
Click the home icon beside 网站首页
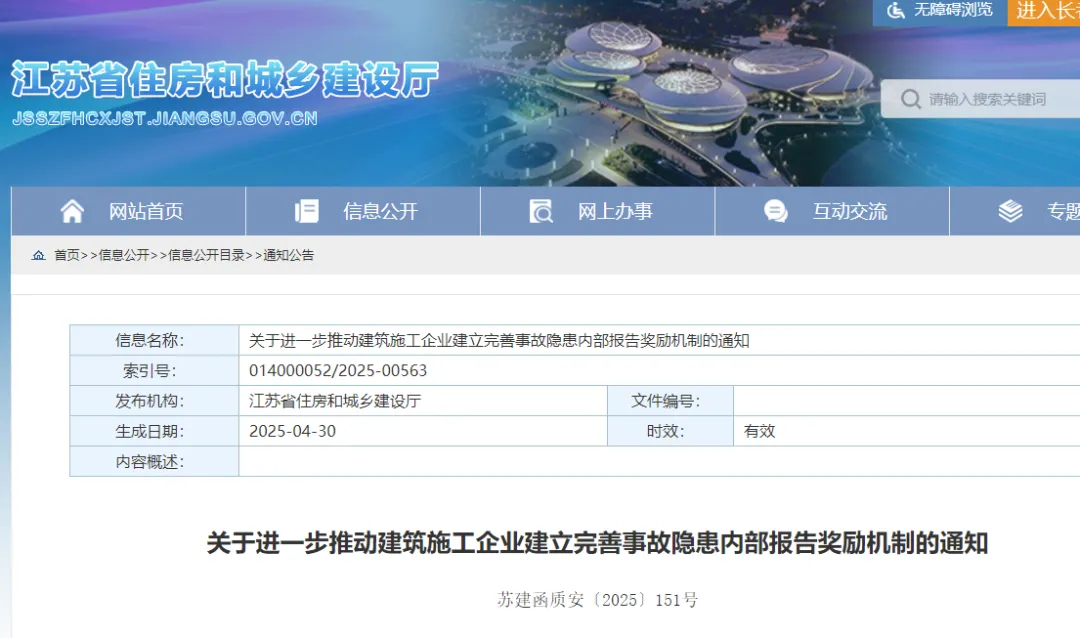72,211
